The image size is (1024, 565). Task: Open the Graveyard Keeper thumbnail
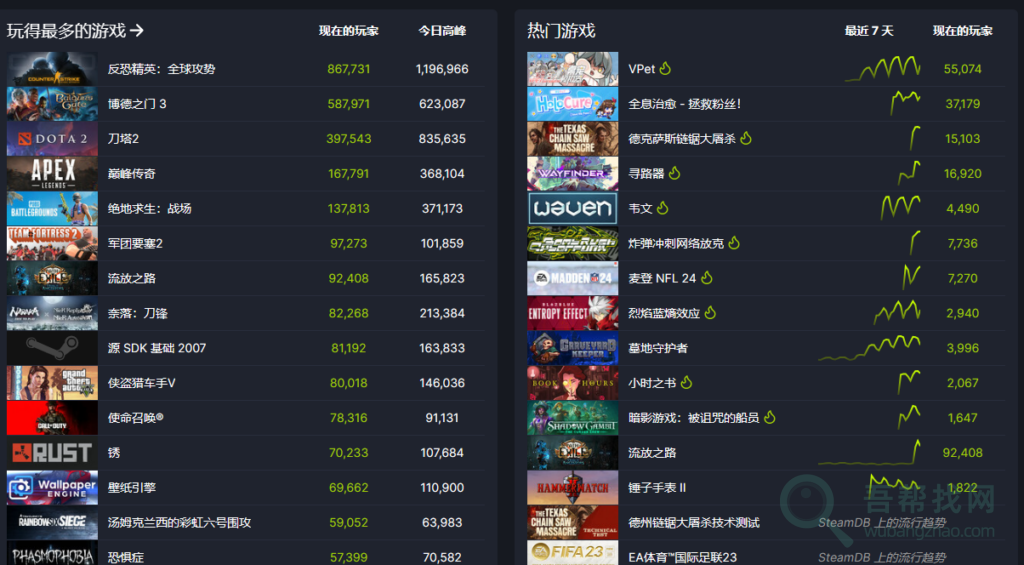573,348
